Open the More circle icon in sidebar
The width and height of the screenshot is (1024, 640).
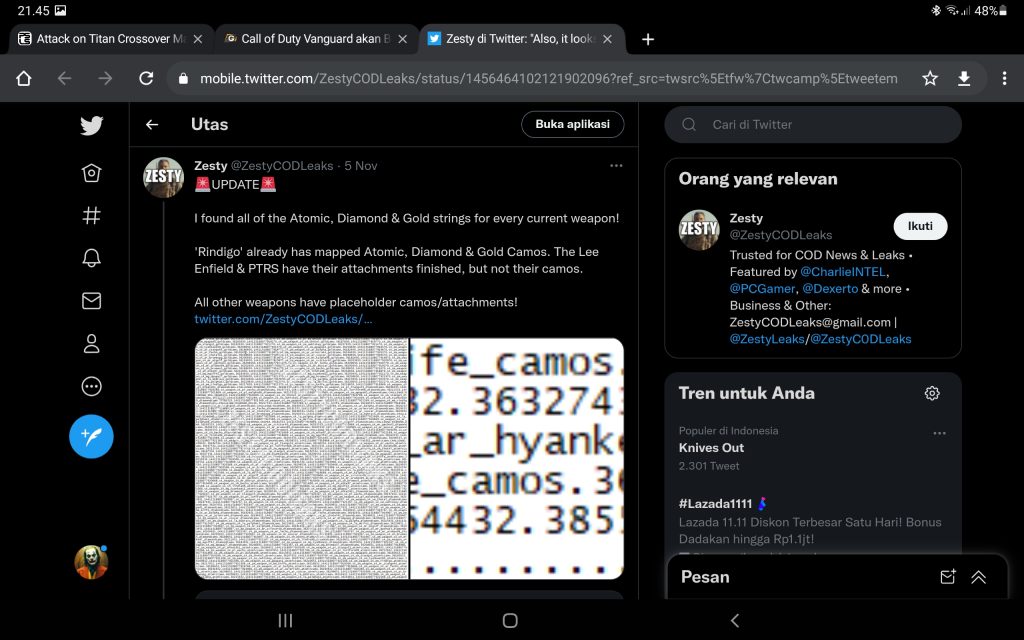91,387
